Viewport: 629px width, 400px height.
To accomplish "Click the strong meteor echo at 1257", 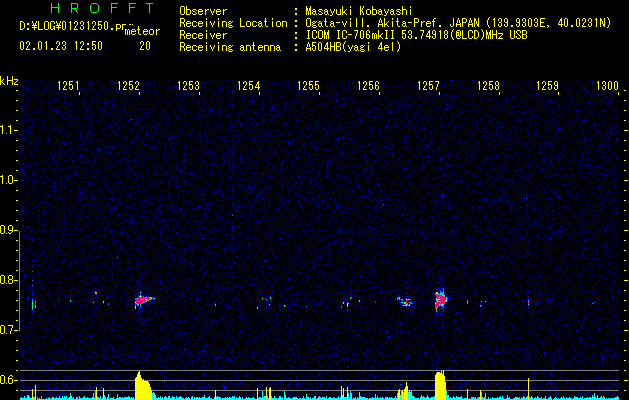I will pyautogui.click(x=440, y=299).
